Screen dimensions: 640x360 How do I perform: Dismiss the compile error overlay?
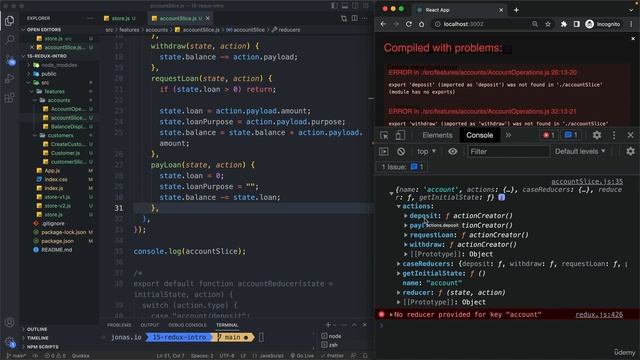[633, 38]
